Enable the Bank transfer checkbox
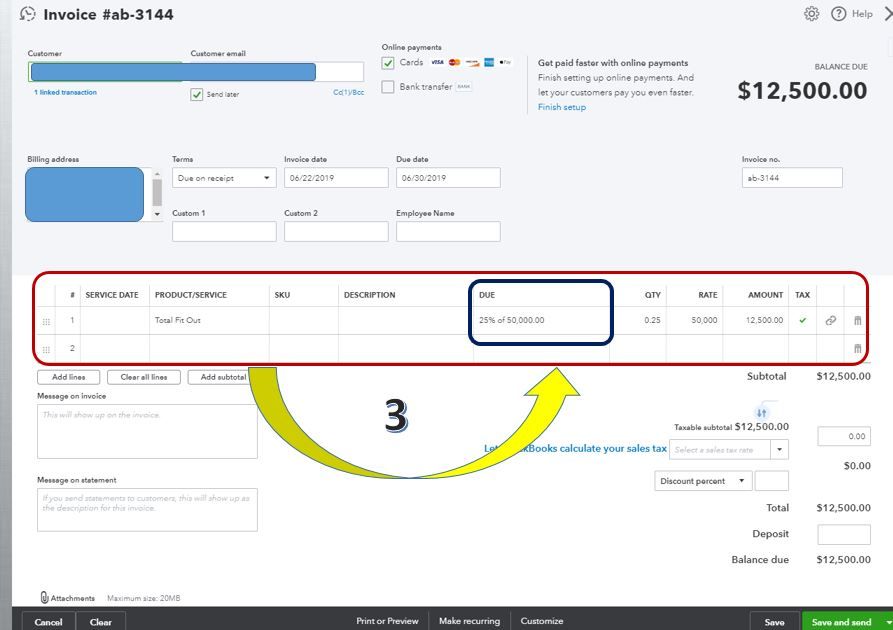Viewport: 893px width, 630px height. tap(388, 87)
